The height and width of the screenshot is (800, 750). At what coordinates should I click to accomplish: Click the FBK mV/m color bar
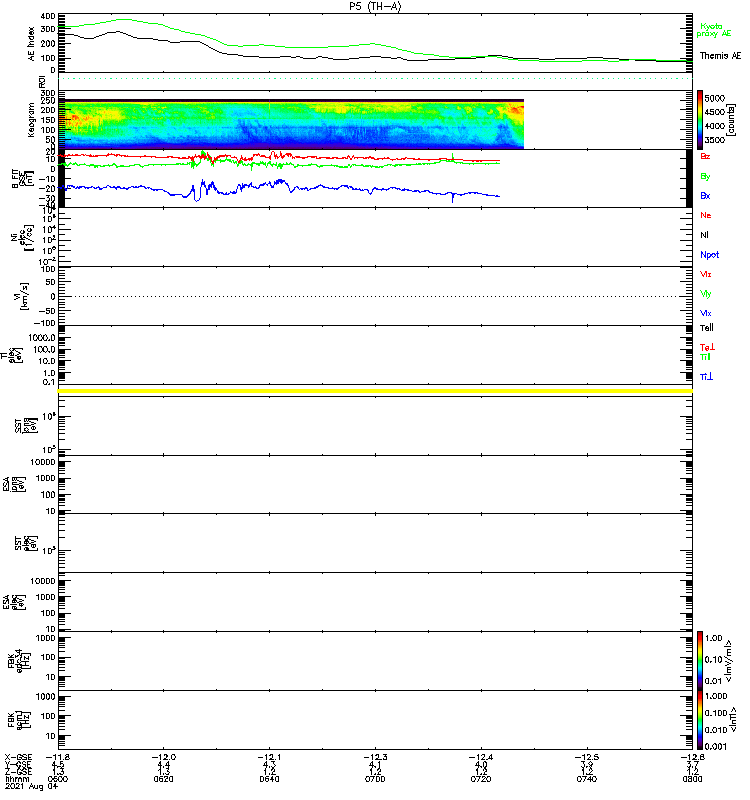click(x=700, y=660)
